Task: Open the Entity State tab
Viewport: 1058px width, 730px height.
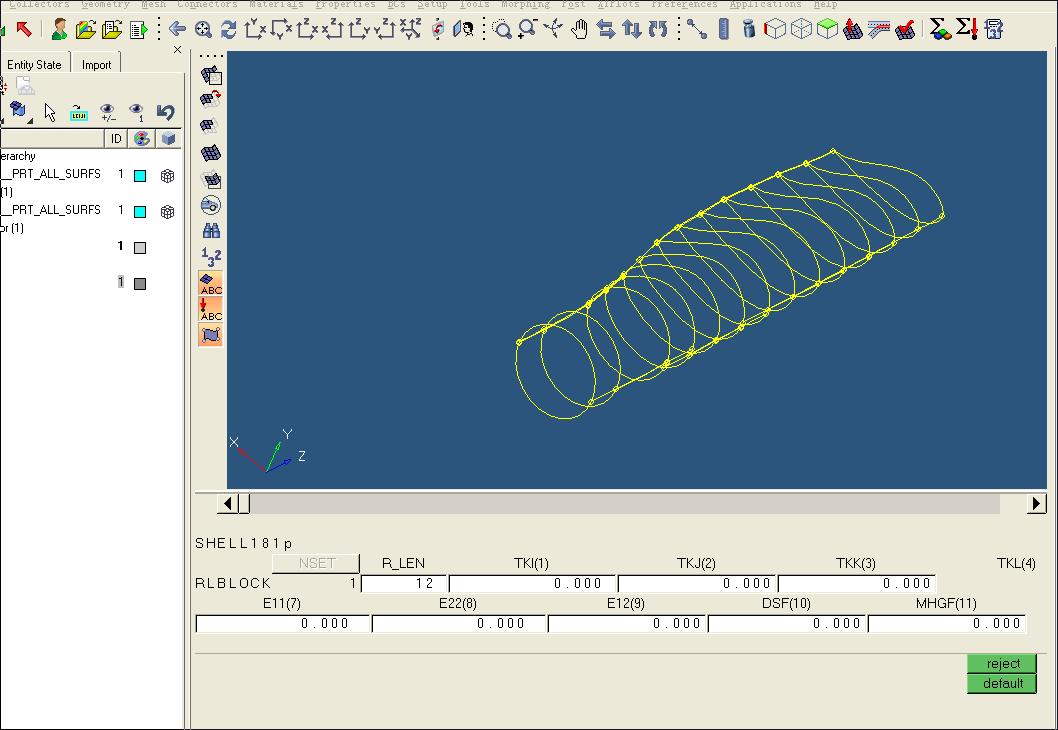Action: click(x=34, y=65)
